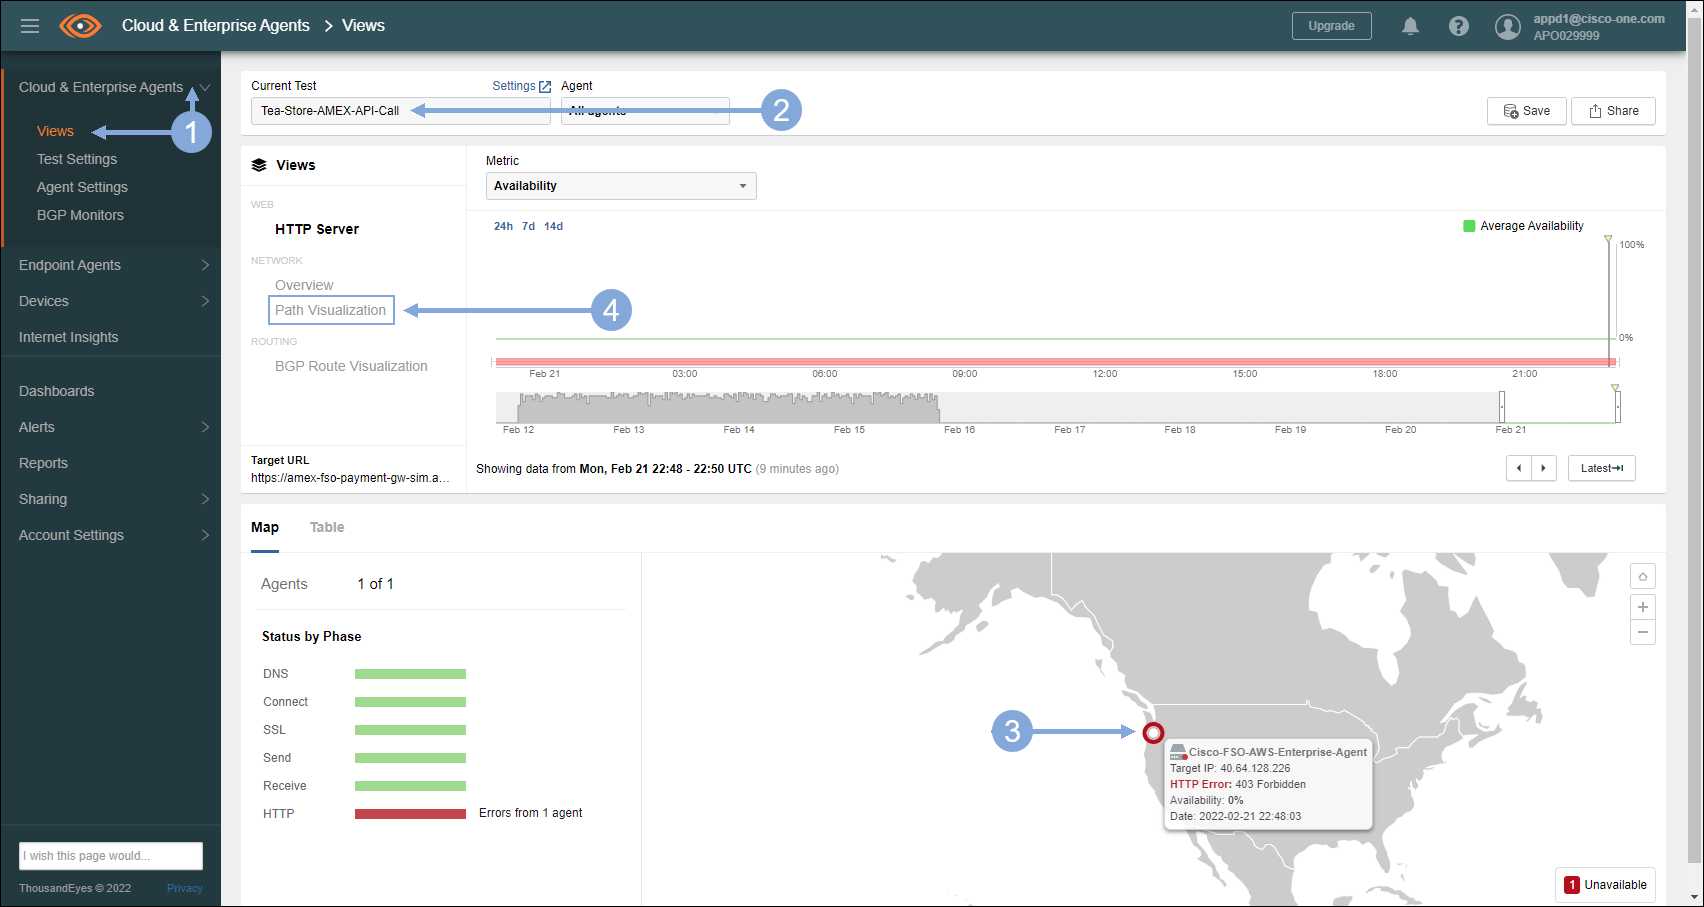Go to previous time interval arrow

click(1519, 468)
